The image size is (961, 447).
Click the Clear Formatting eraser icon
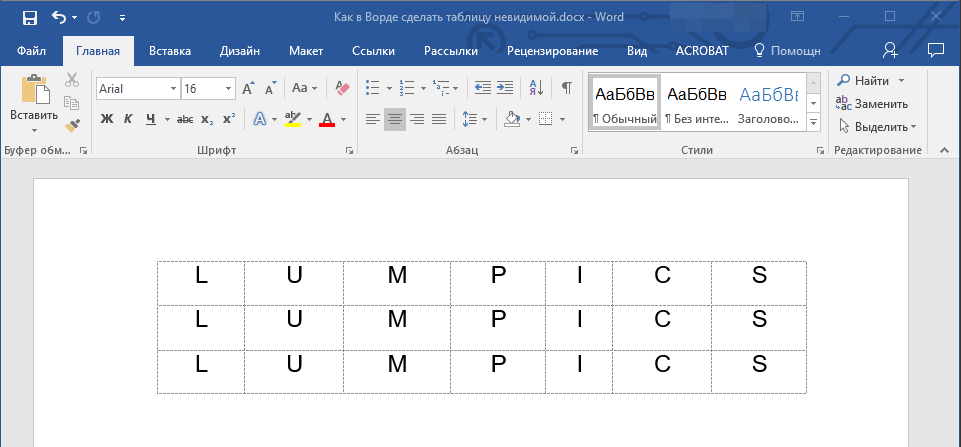coord(343,88)
